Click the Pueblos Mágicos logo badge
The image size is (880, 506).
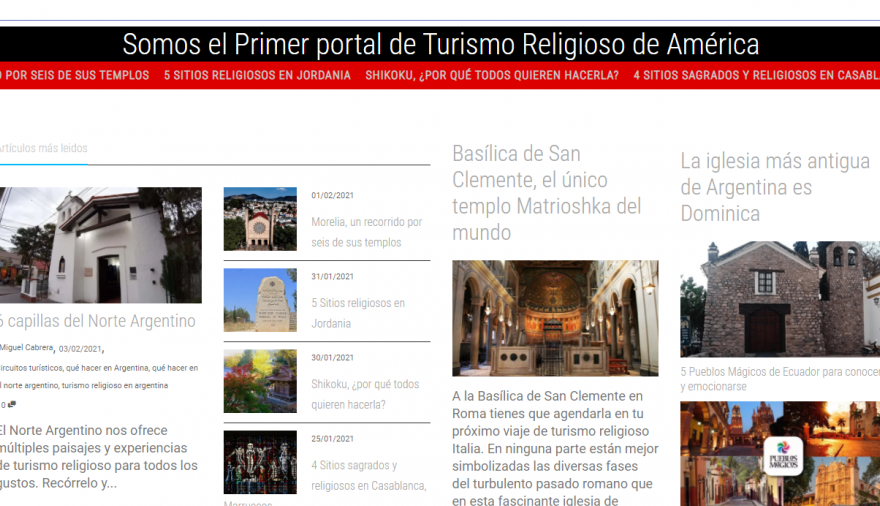point(783,455)
